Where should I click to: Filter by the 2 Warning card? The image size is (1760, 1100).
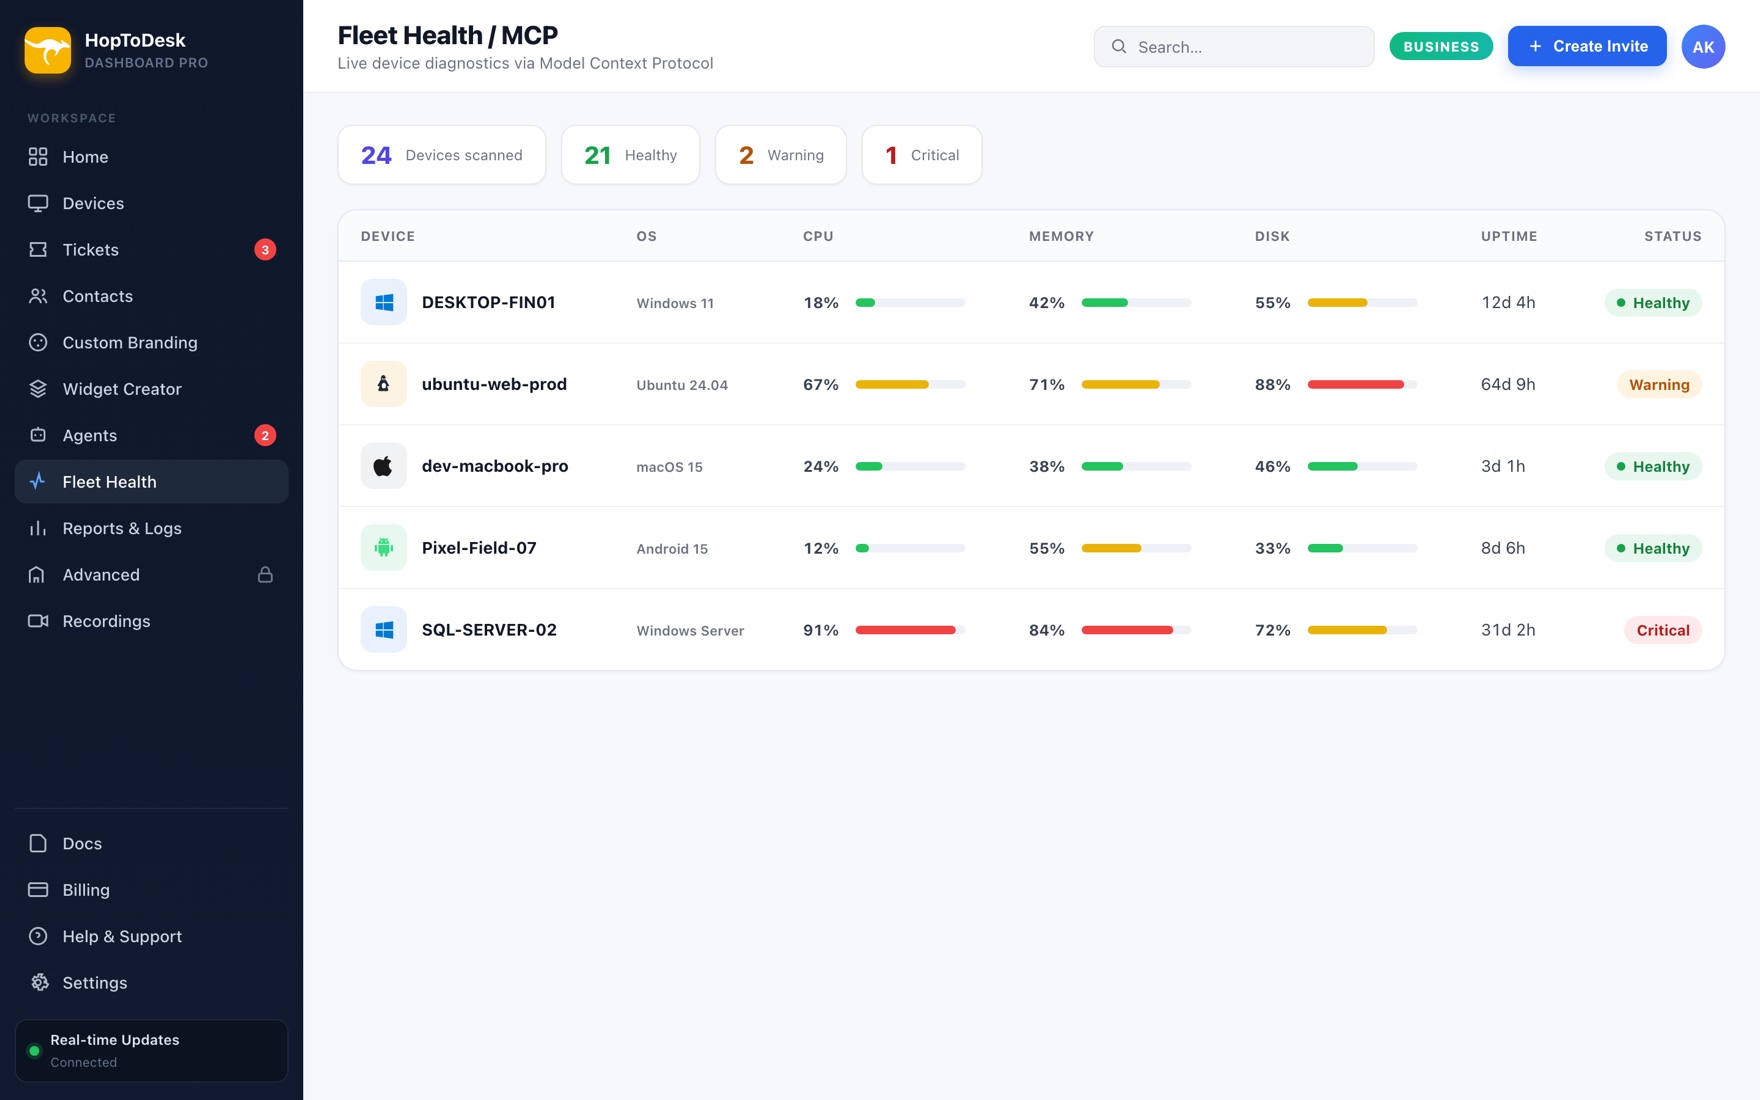coord(781,155)
